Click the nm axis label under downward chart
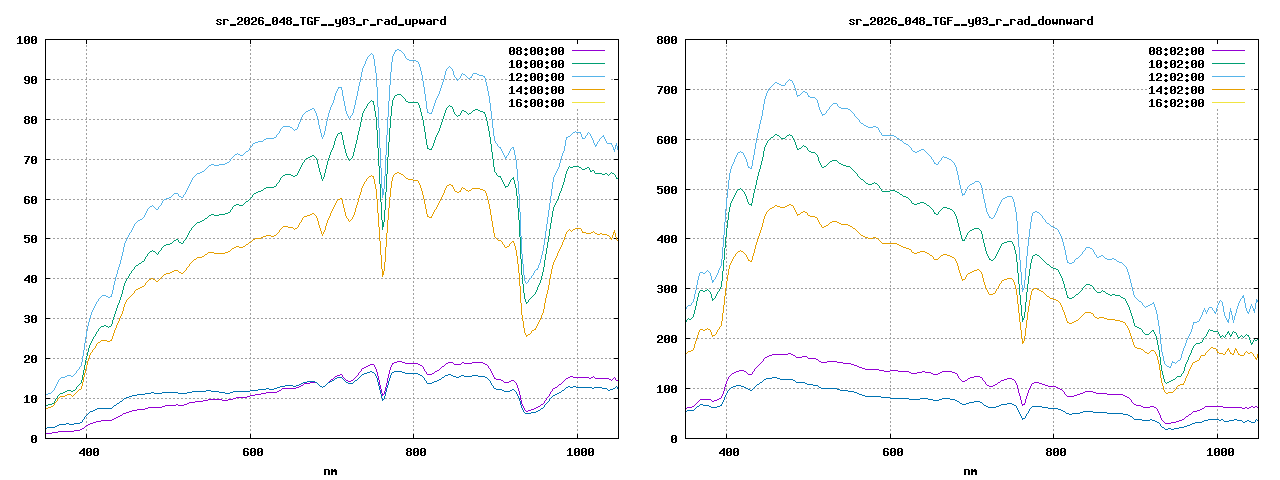Screen dimensions: 1280x480 click(x=971, y=470)
